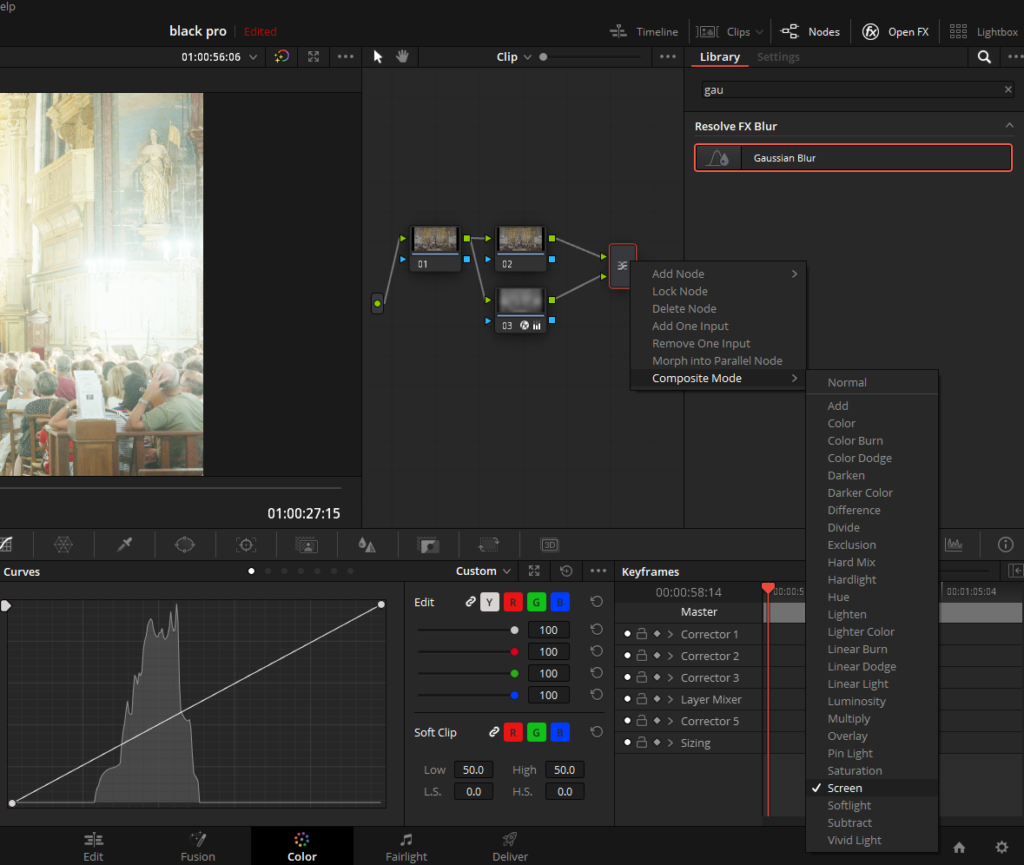Go to project manager home icon
The height and width of the screenshot is (865, 1024).
(x=959, y=847)
